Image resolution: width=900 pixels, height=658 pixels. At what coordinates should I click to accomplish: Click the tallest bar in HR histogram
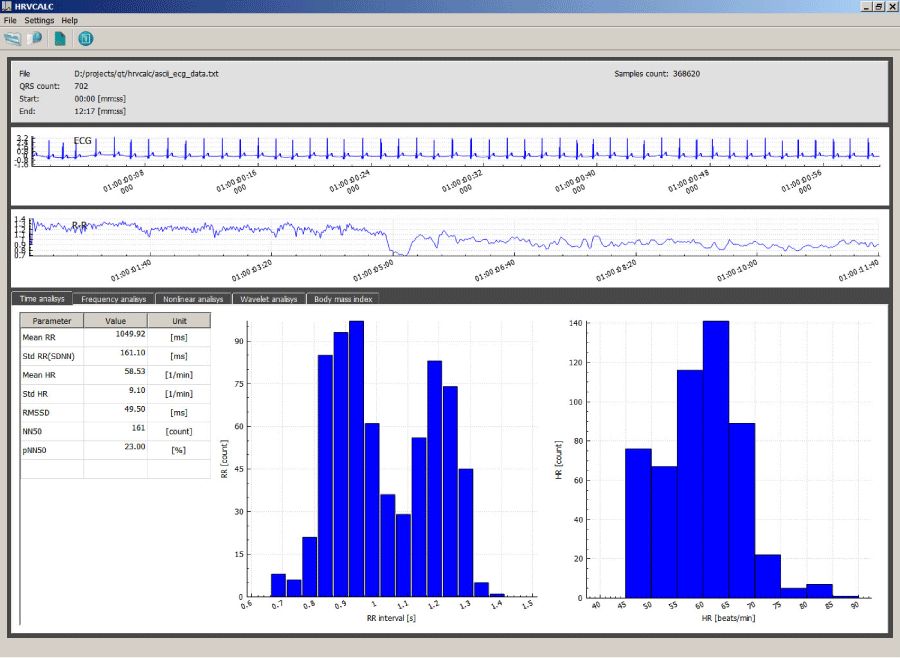[715, 460]
